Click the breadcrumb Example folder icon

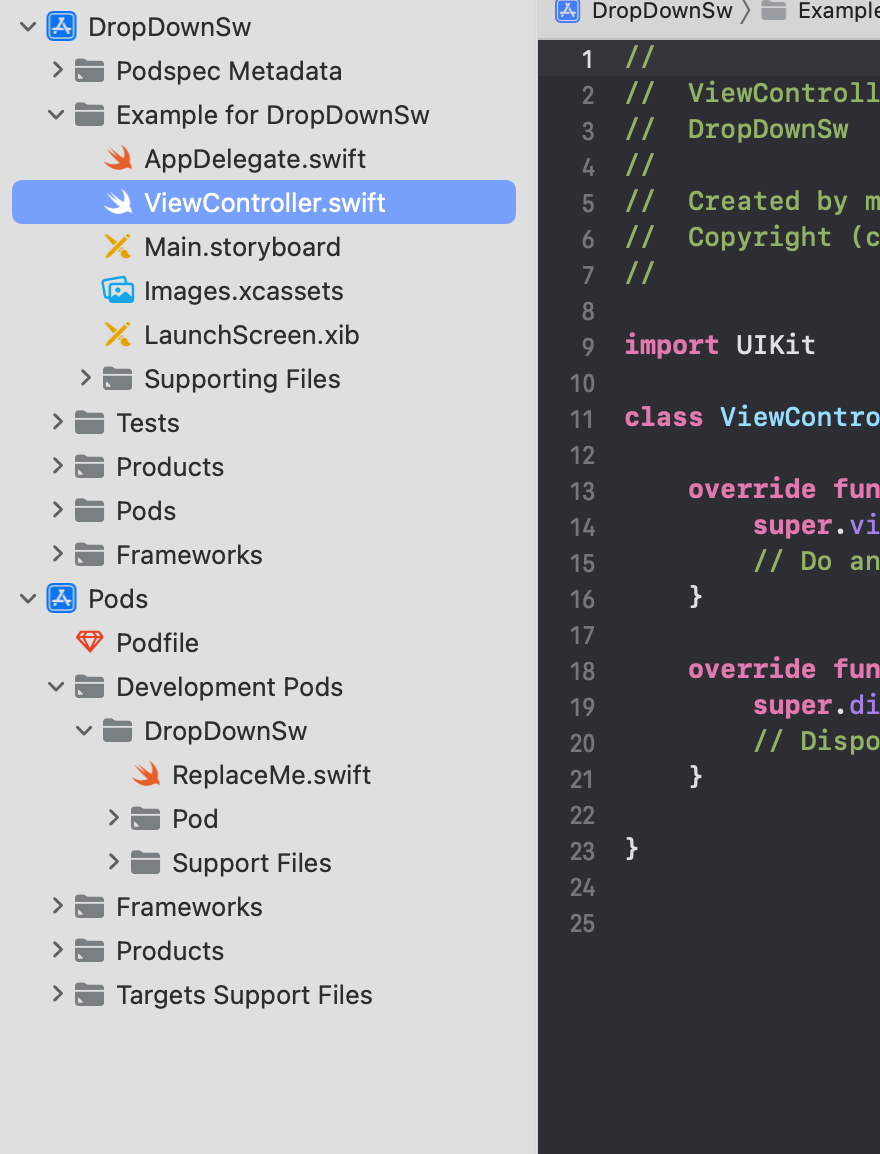(x=773, y=10)
